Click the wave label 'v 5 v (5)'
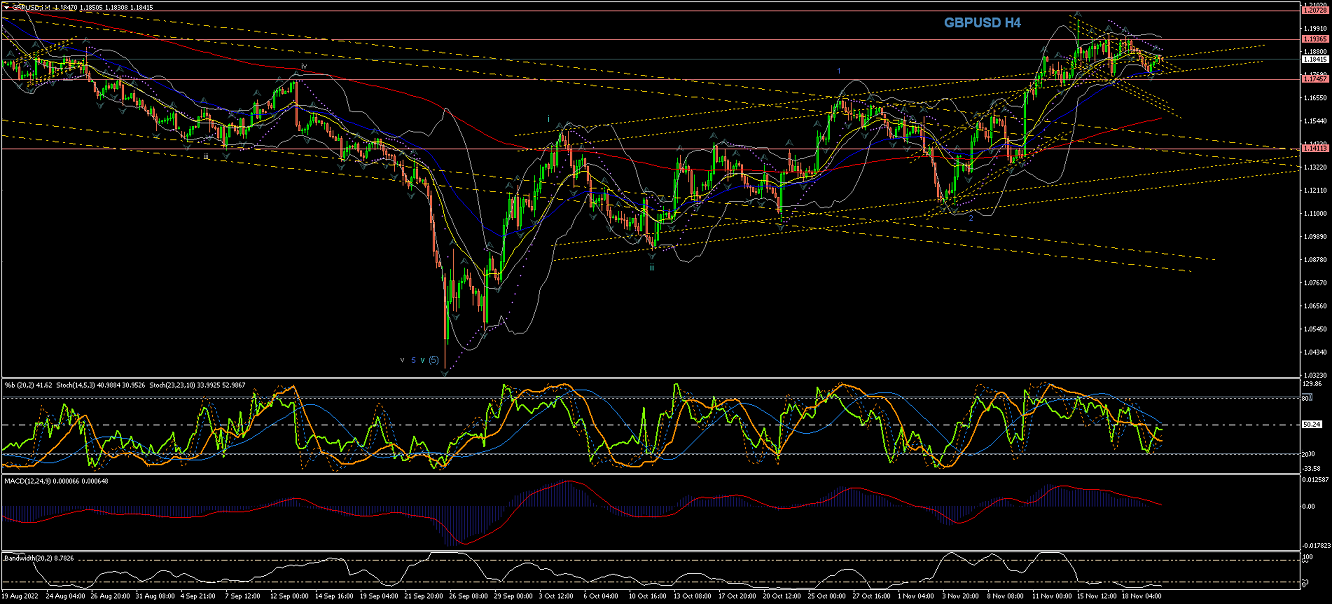The width and height of the screenshot is (1332, 604). pos(419,359)
